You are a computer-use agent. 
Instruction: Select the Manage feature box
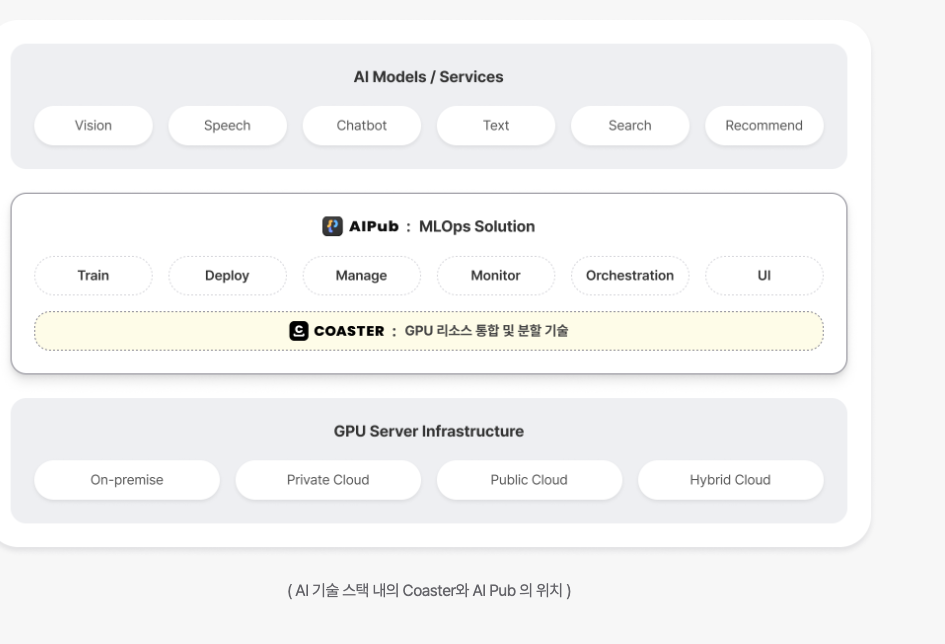(x=362, y=275)
